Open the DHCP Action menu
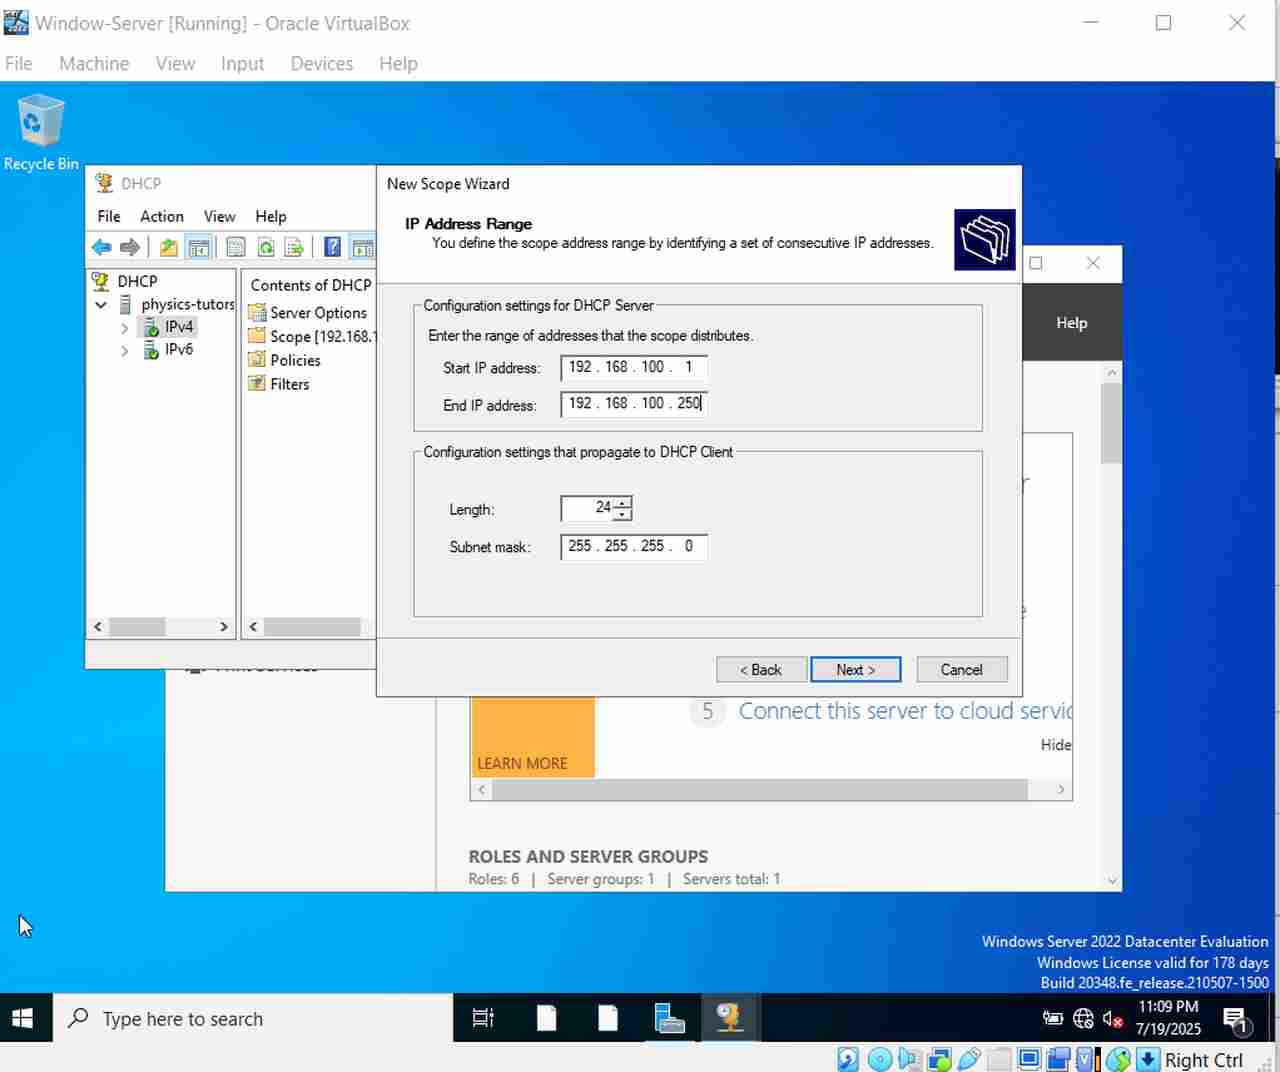The image size is (1280, 1072). pos(162,216)
